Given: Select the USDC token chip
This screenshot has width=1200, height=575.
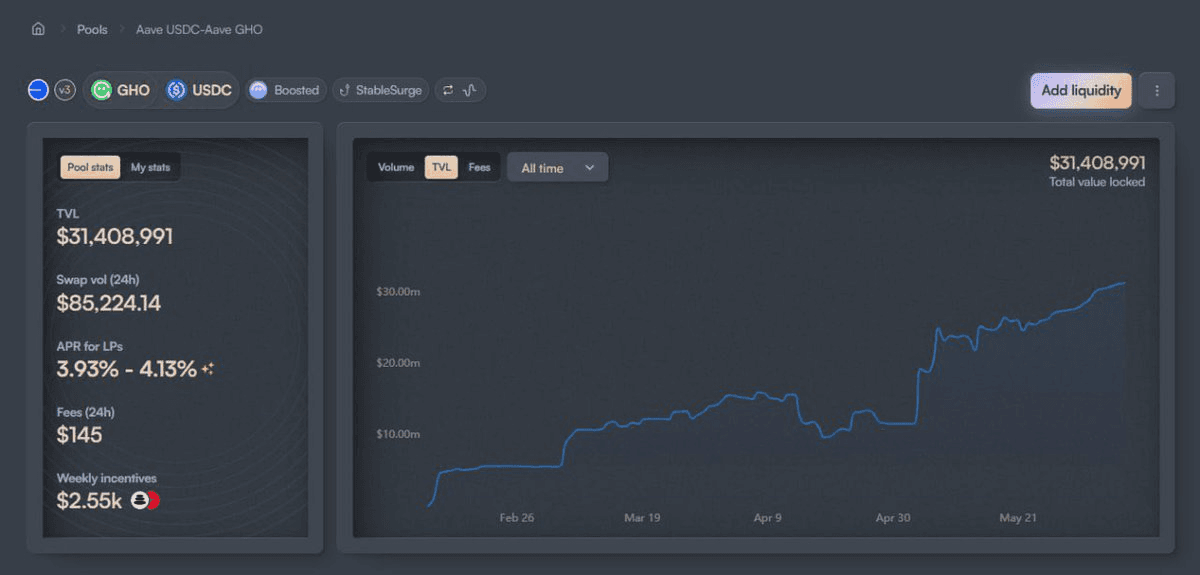Looking at the screenshot, I should 199,90.
